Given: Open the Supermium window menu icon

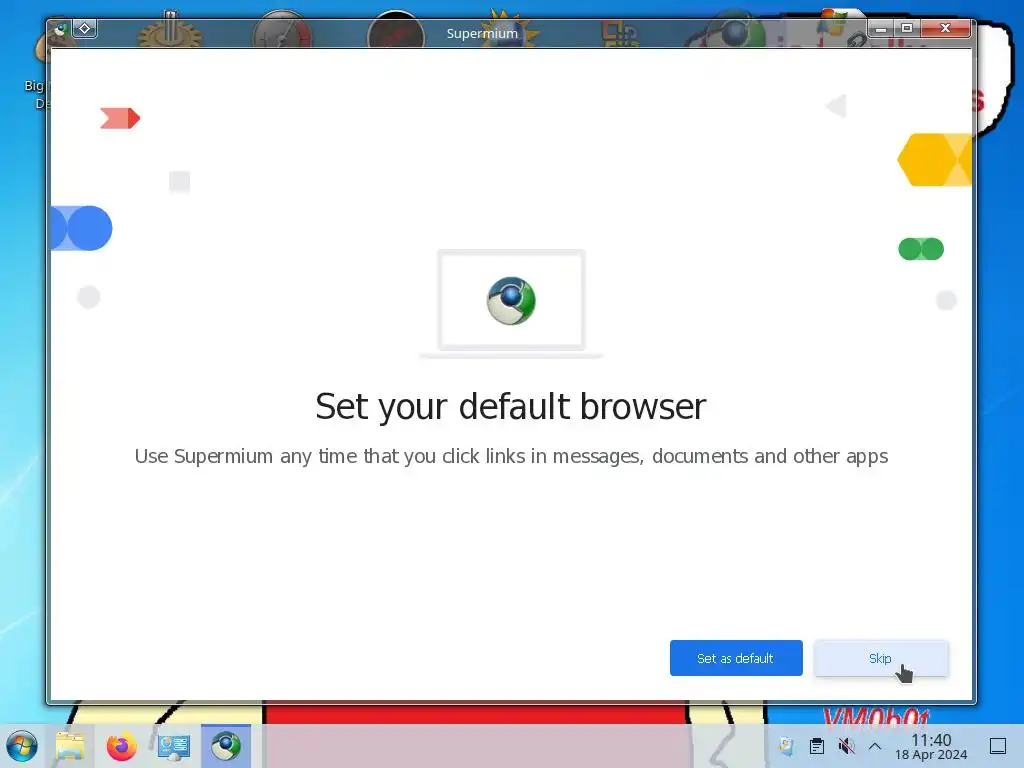Looking at the screenshot, I should click(x=61, y=29).
